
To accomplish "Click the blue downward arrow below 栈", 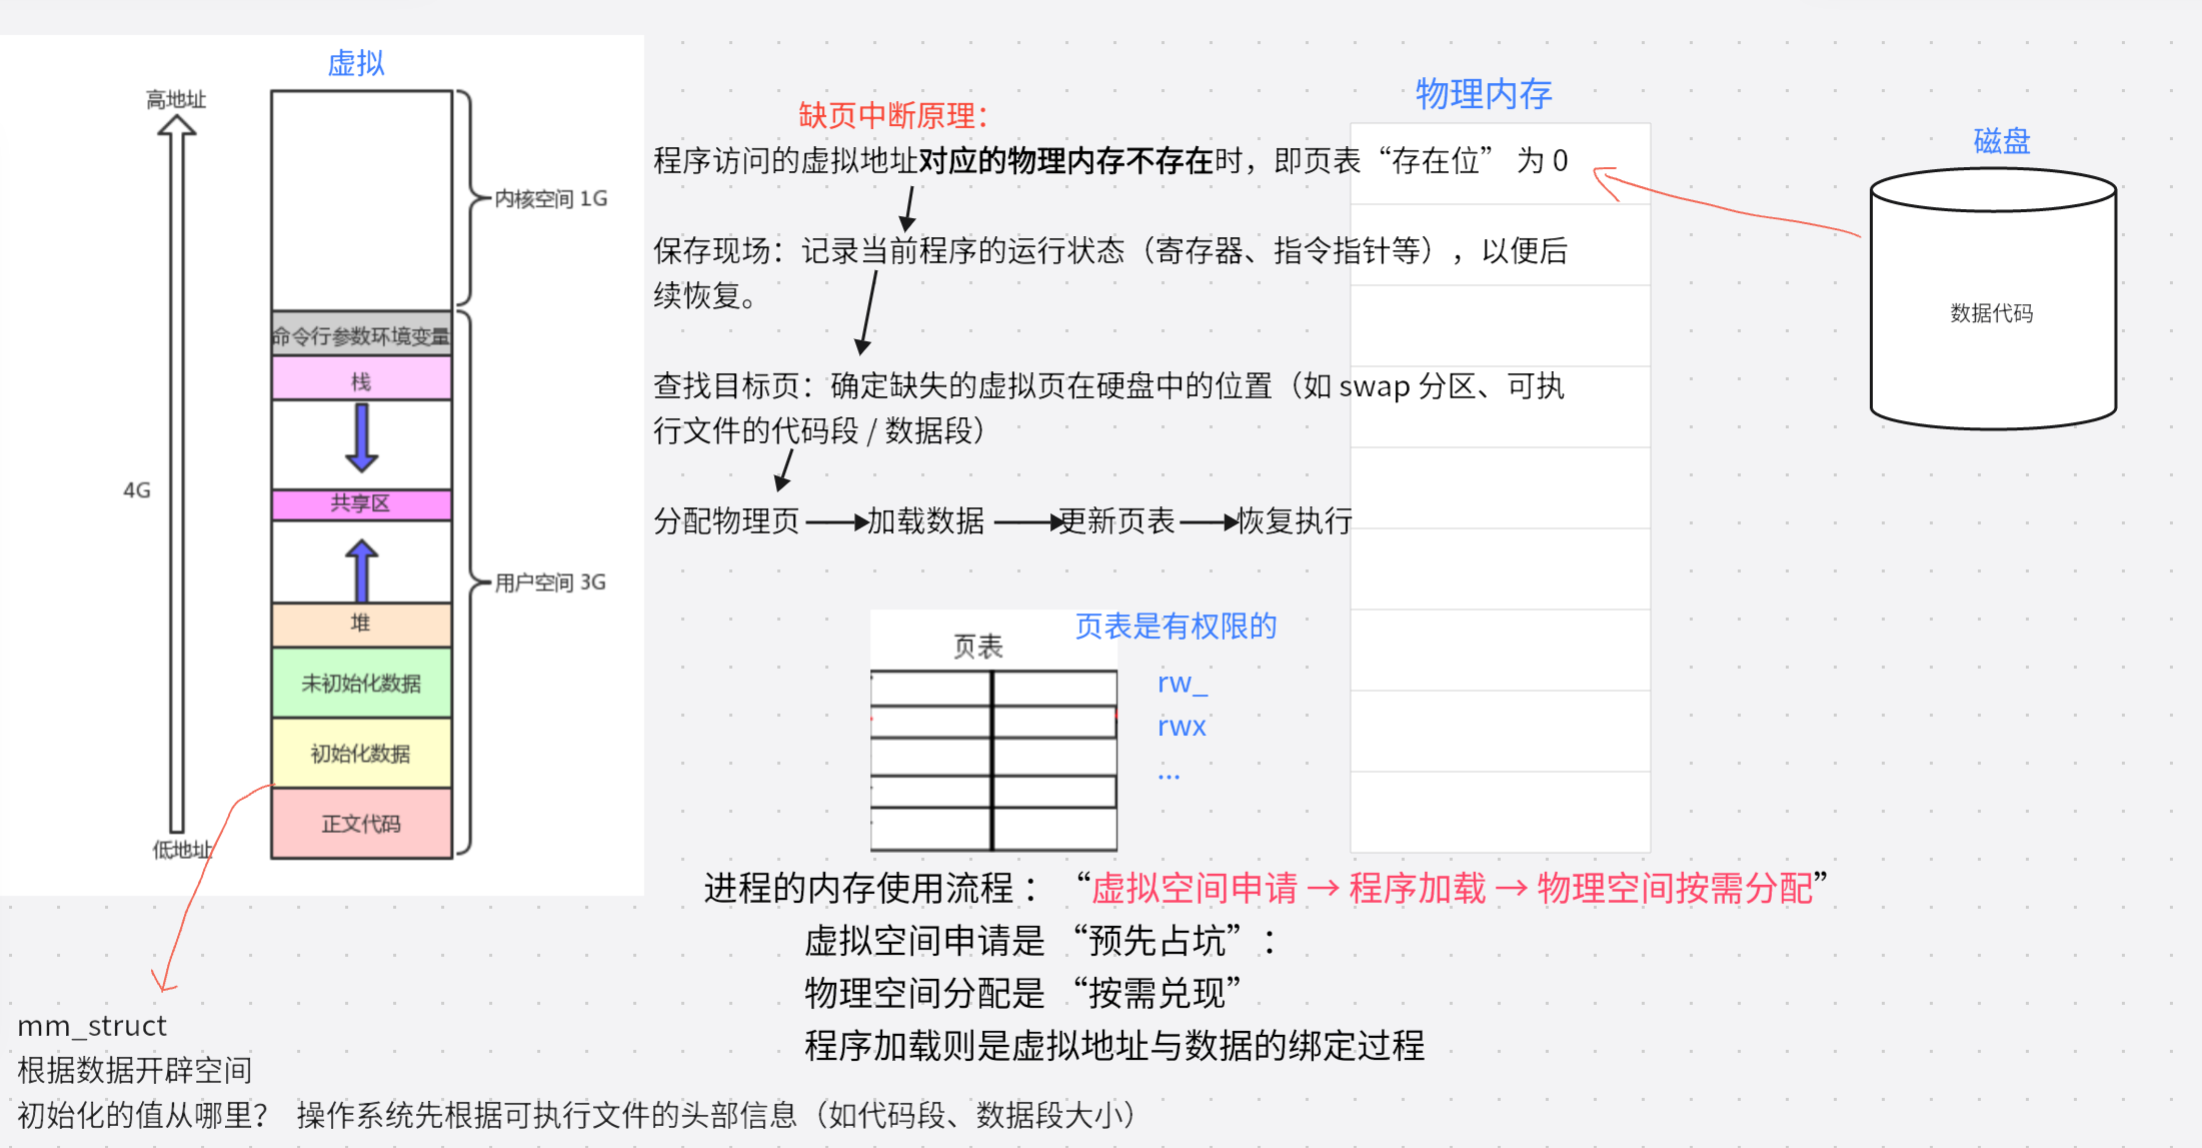I will (361, 437).
